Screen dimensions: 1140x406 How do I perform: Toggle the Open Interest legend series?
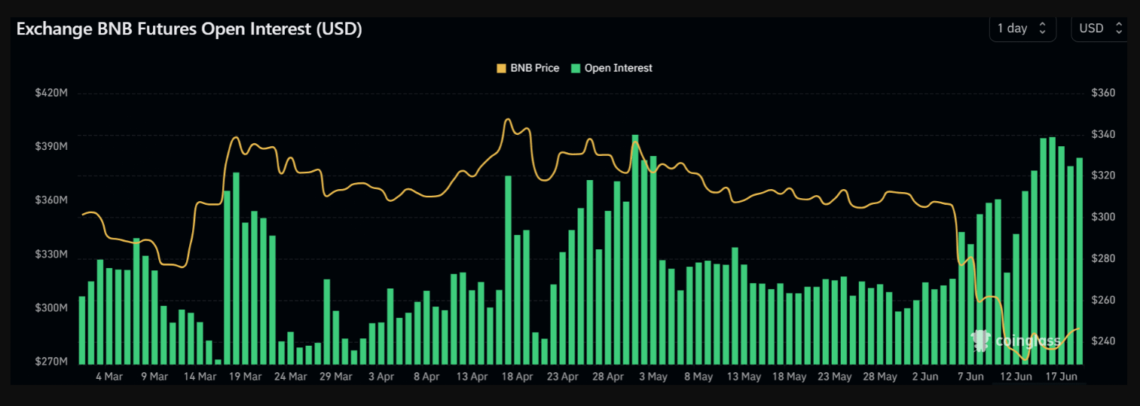pos(610,68)
